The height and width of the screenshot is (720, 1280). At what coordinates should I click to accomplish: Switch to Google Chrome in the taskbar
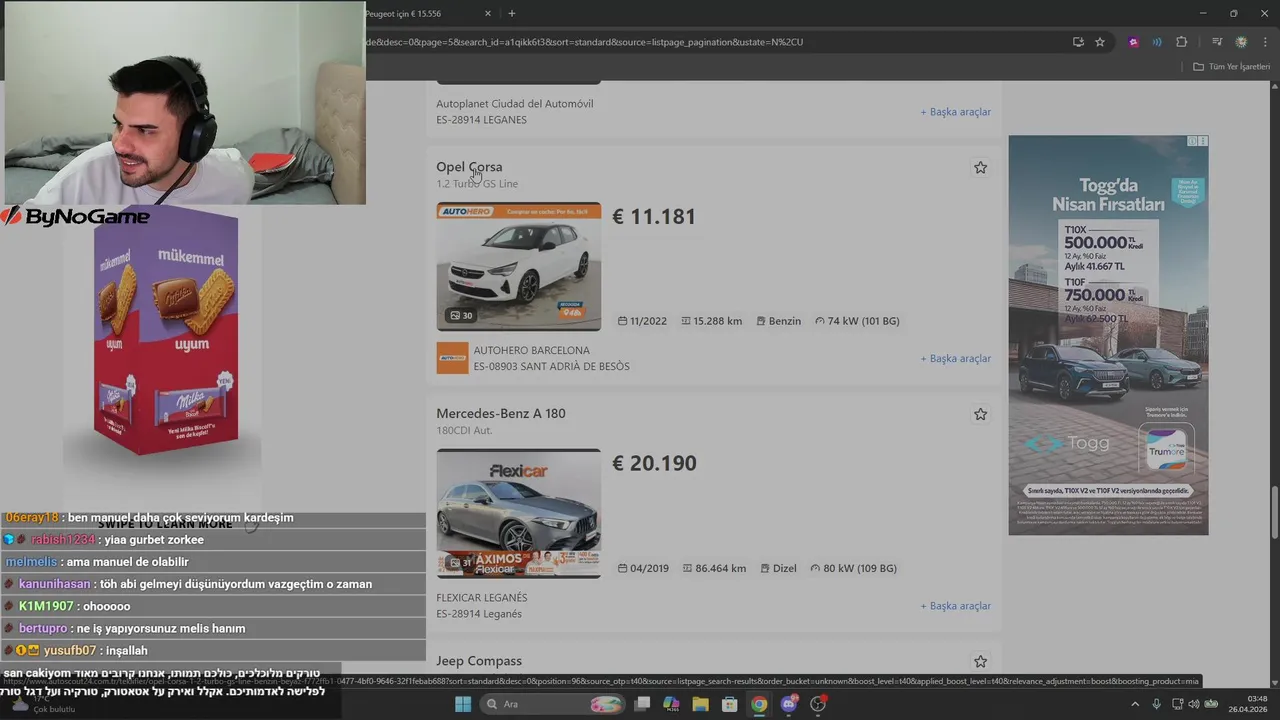click(x=759, y=705)
